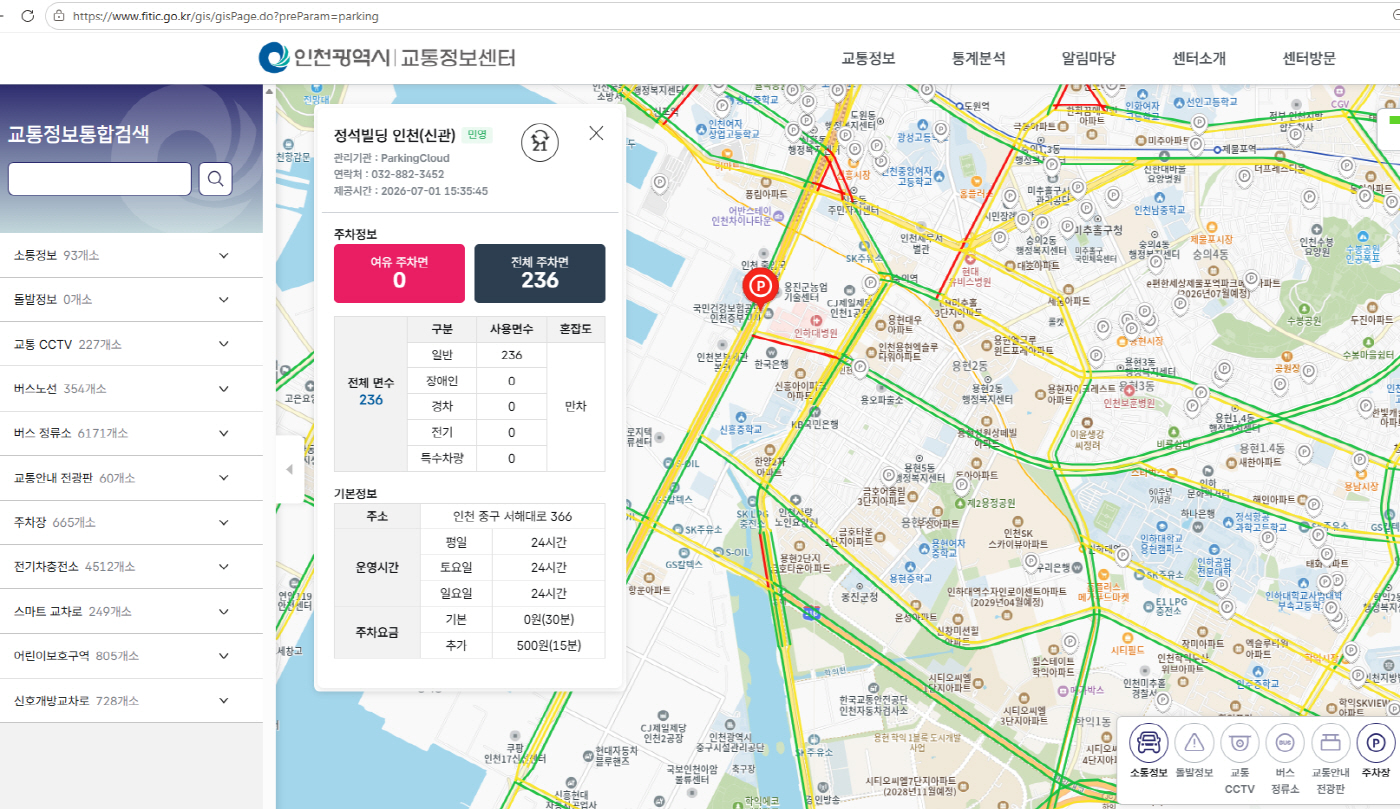Viewport: 1400px width, 809px height.
Task: Toggle 돌발정보 incident layer icon
Action: pyautogui.click(x=1194, y=743)
